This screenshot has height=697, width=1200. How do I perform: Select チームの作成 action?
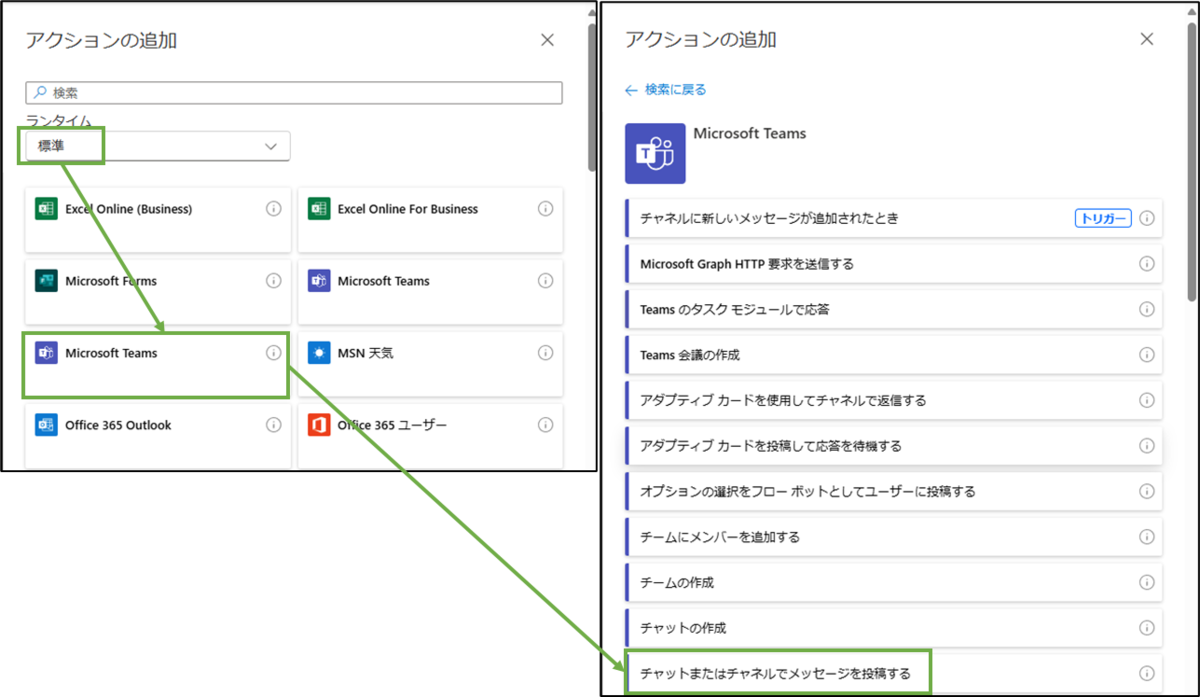tap(894, 582)
